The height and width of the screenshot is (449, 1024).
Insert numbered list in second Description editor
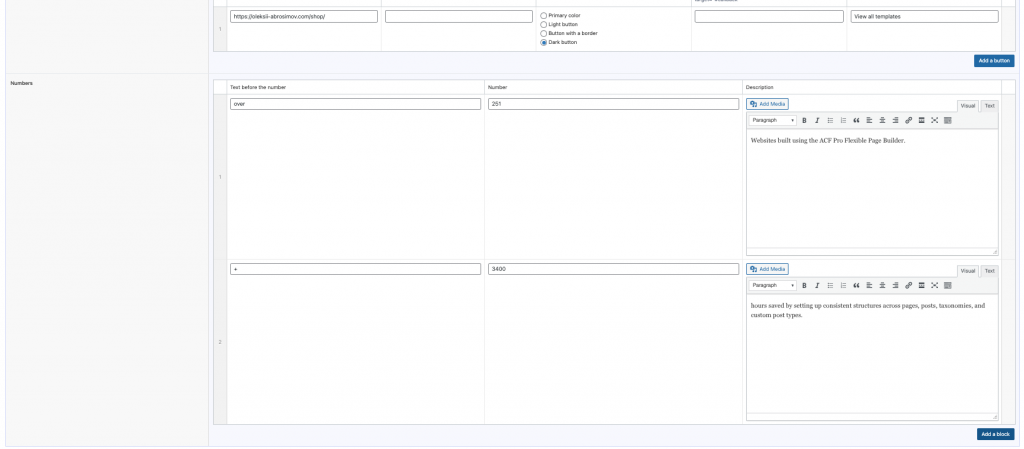click(843, 286)
